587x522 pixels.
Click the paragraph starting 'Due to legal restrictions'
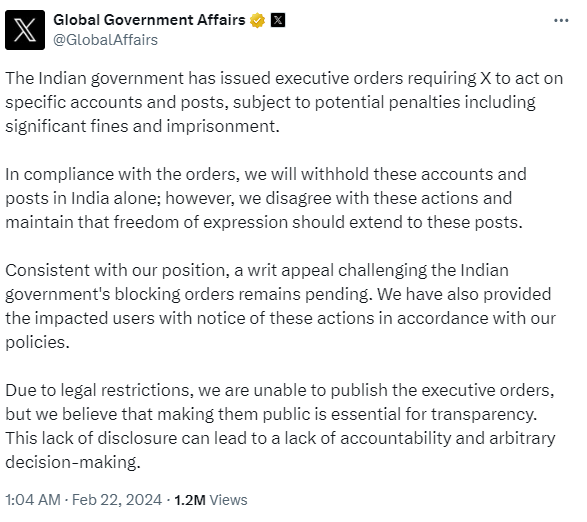coord(280,426)
